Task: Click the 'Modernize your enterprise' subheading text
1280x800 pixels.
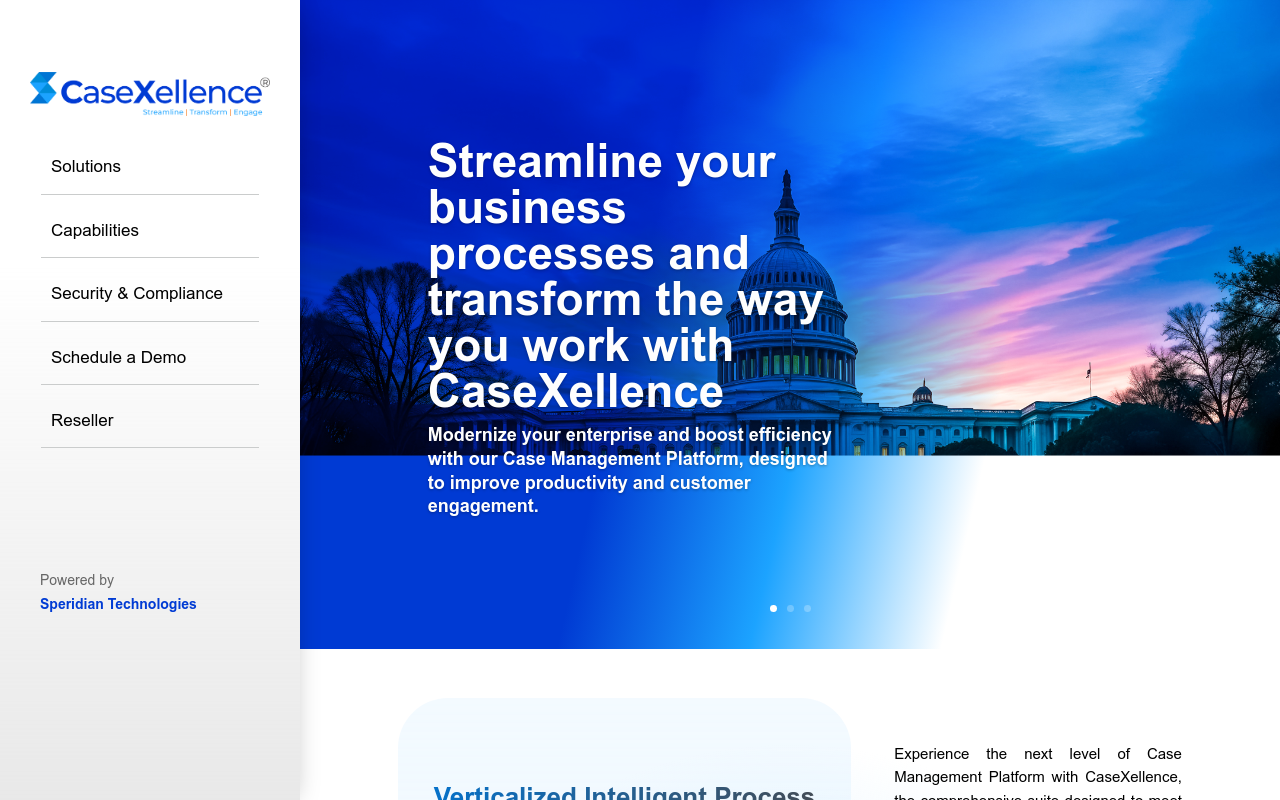Action: click(x=630, y=470)
